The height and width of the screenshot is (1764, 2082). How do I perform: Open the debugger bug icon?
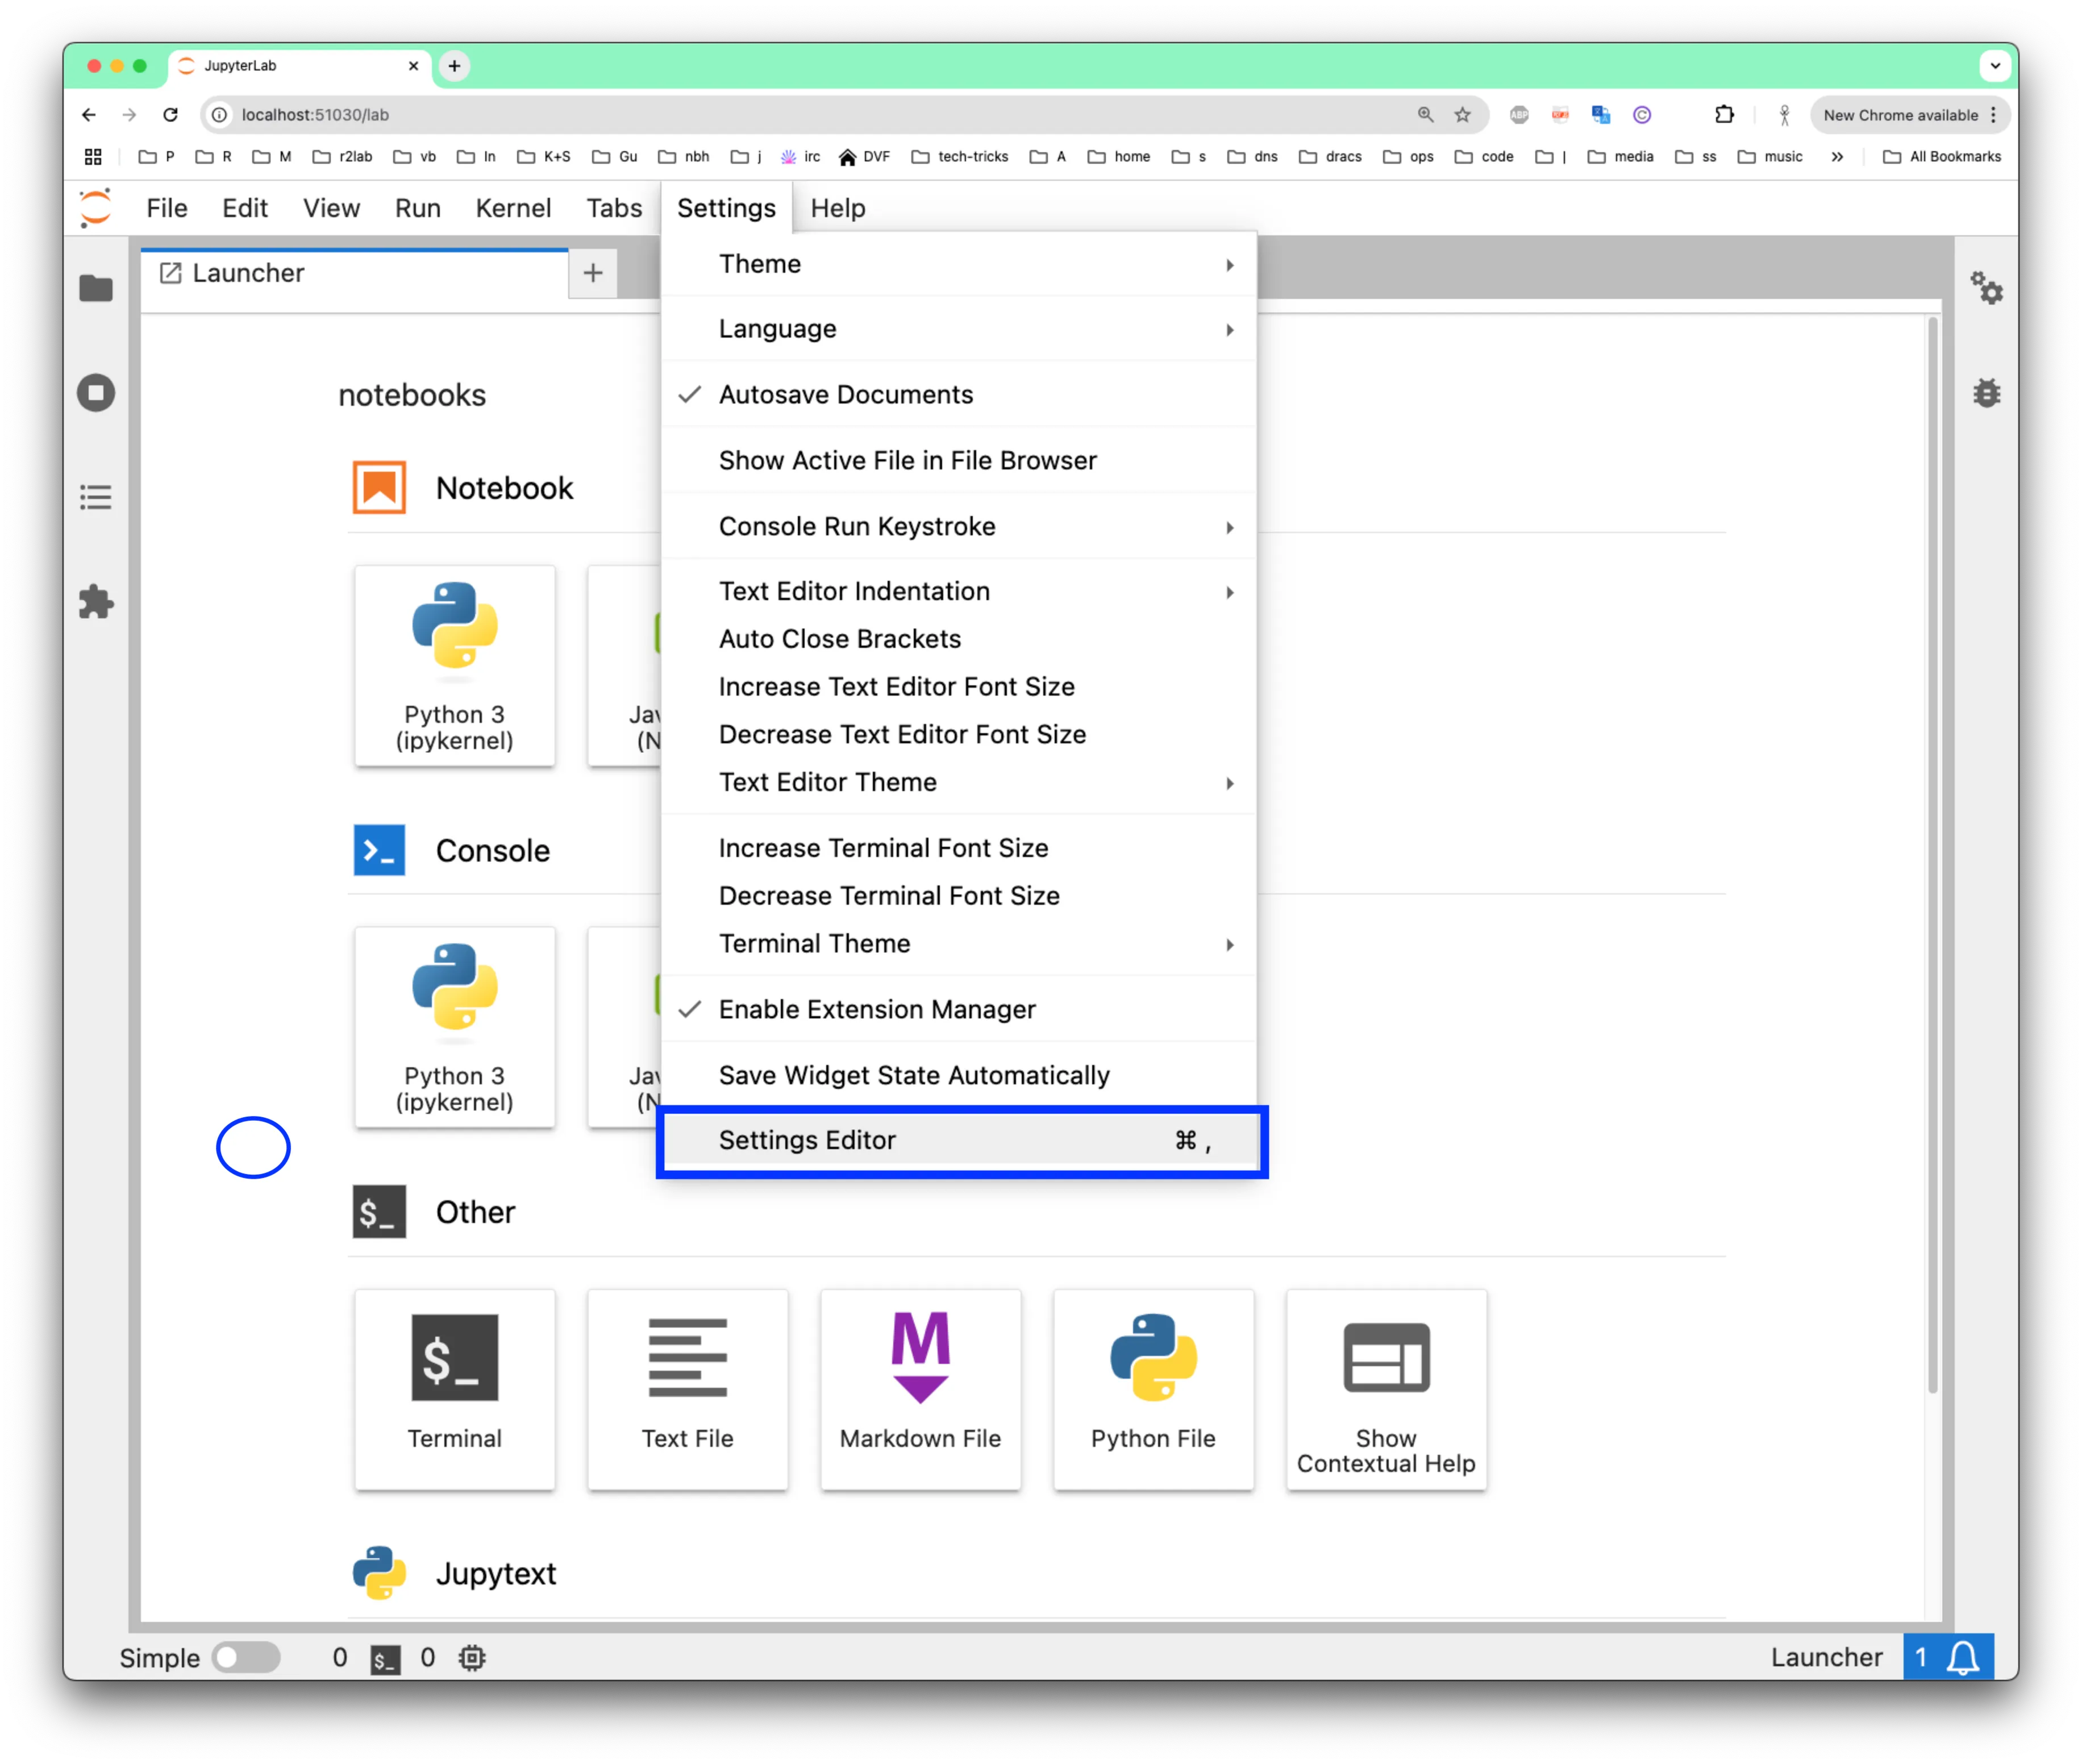pos(1986,393)
